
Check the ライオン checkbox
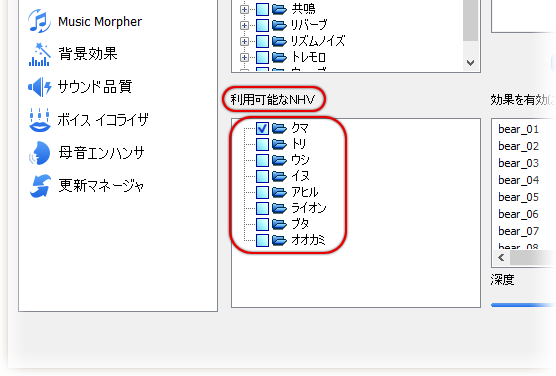click(262, 208)
